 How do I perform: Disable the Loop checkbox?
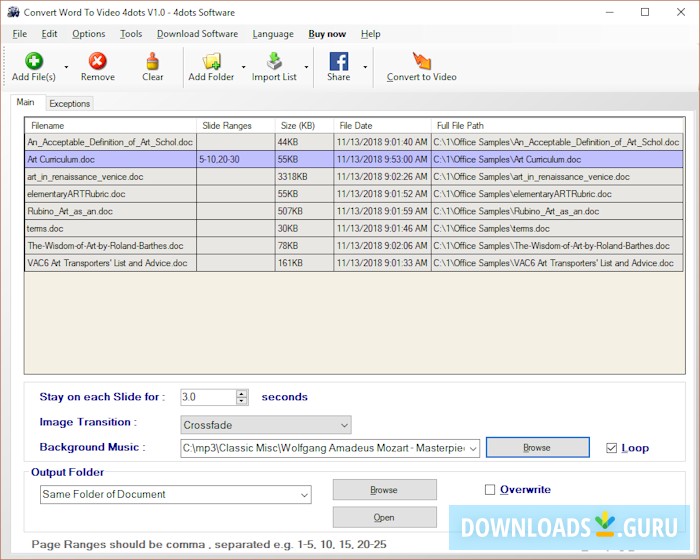point(611,448)
